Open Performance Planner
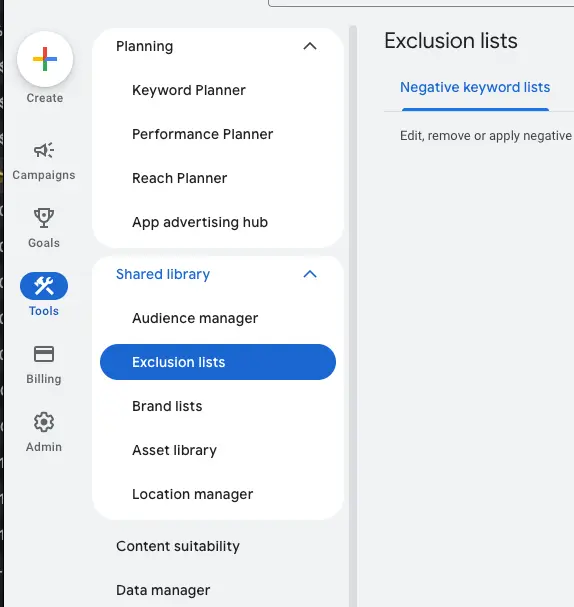The height and width of the screenshot is (607, 574). point(202,134)
